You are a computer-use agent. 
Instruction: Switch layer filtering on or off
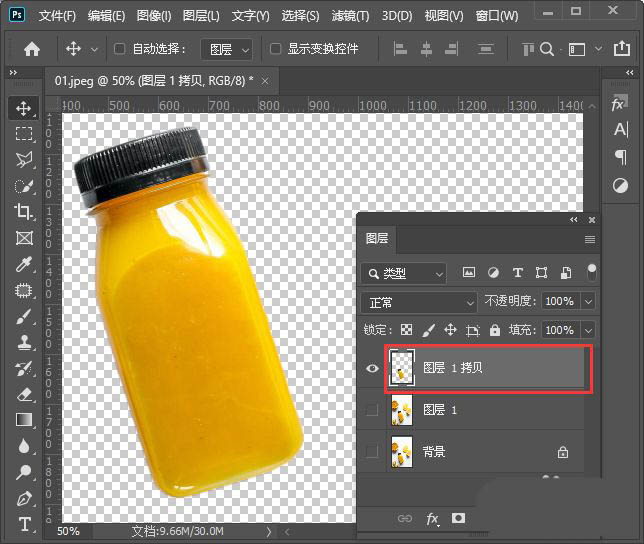tap(591, 272)
